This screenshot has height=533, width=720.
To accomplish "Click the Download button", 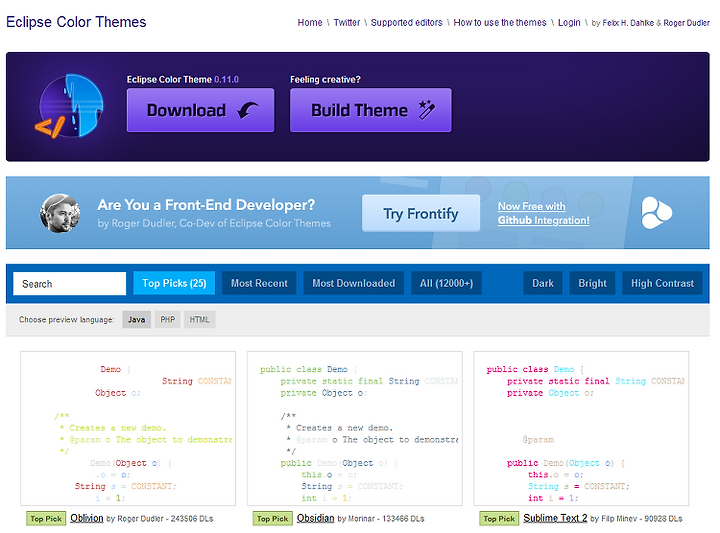I will pyautogui.click(x=200, y=110).
